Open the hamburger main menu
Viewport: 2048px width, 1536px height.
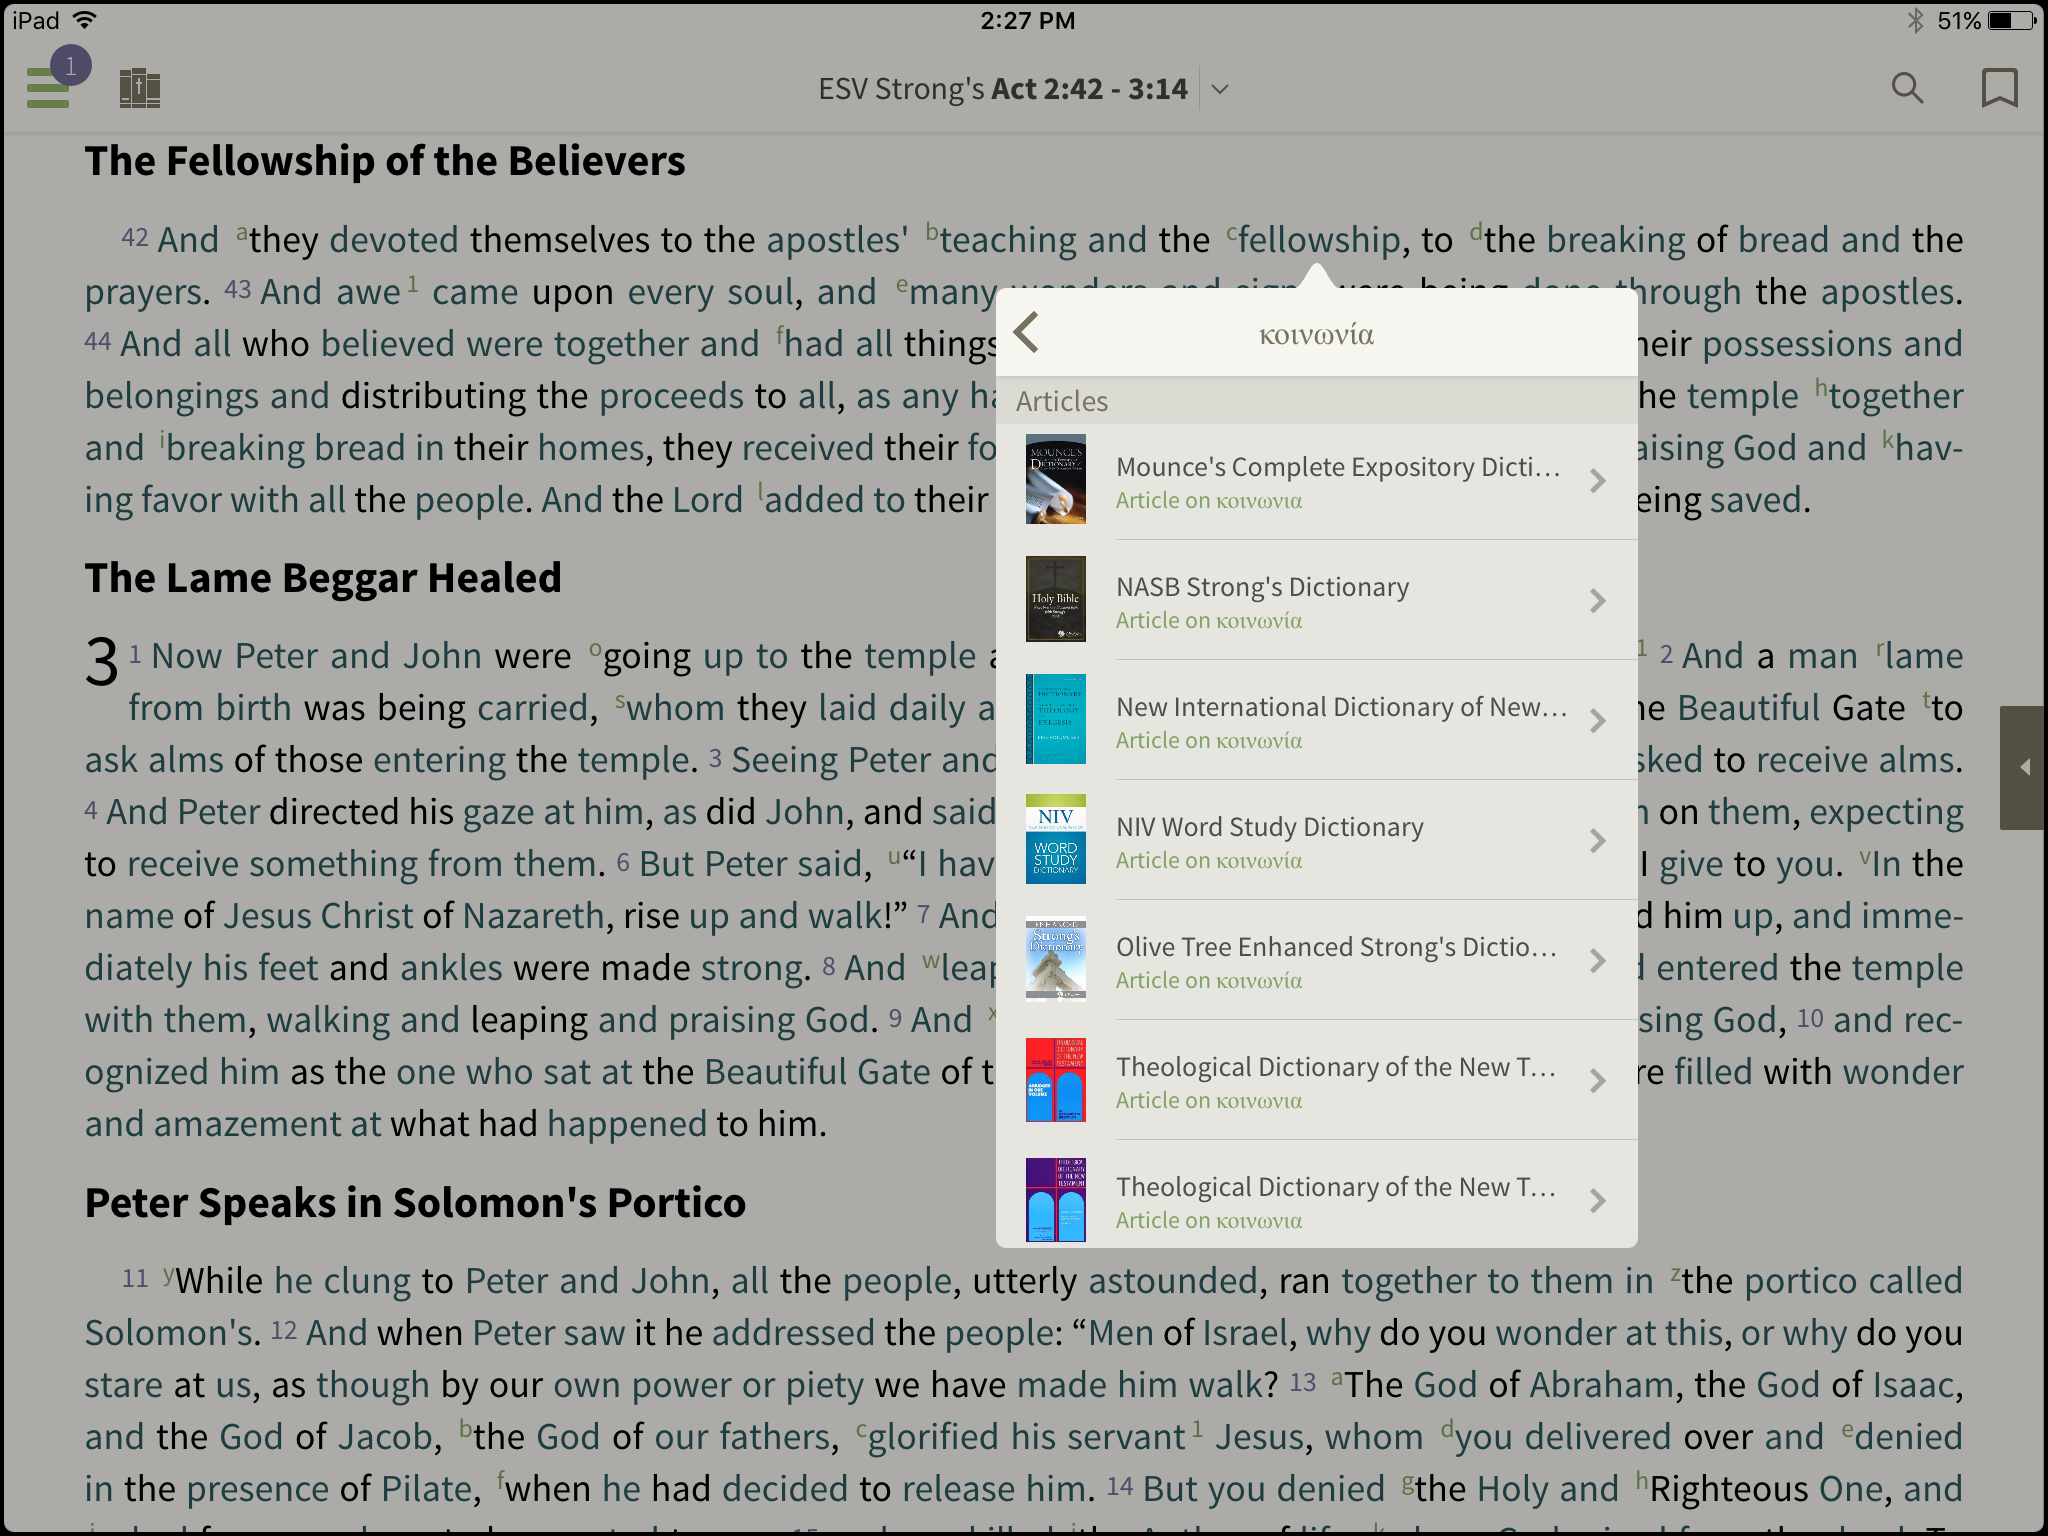[48, 88]
